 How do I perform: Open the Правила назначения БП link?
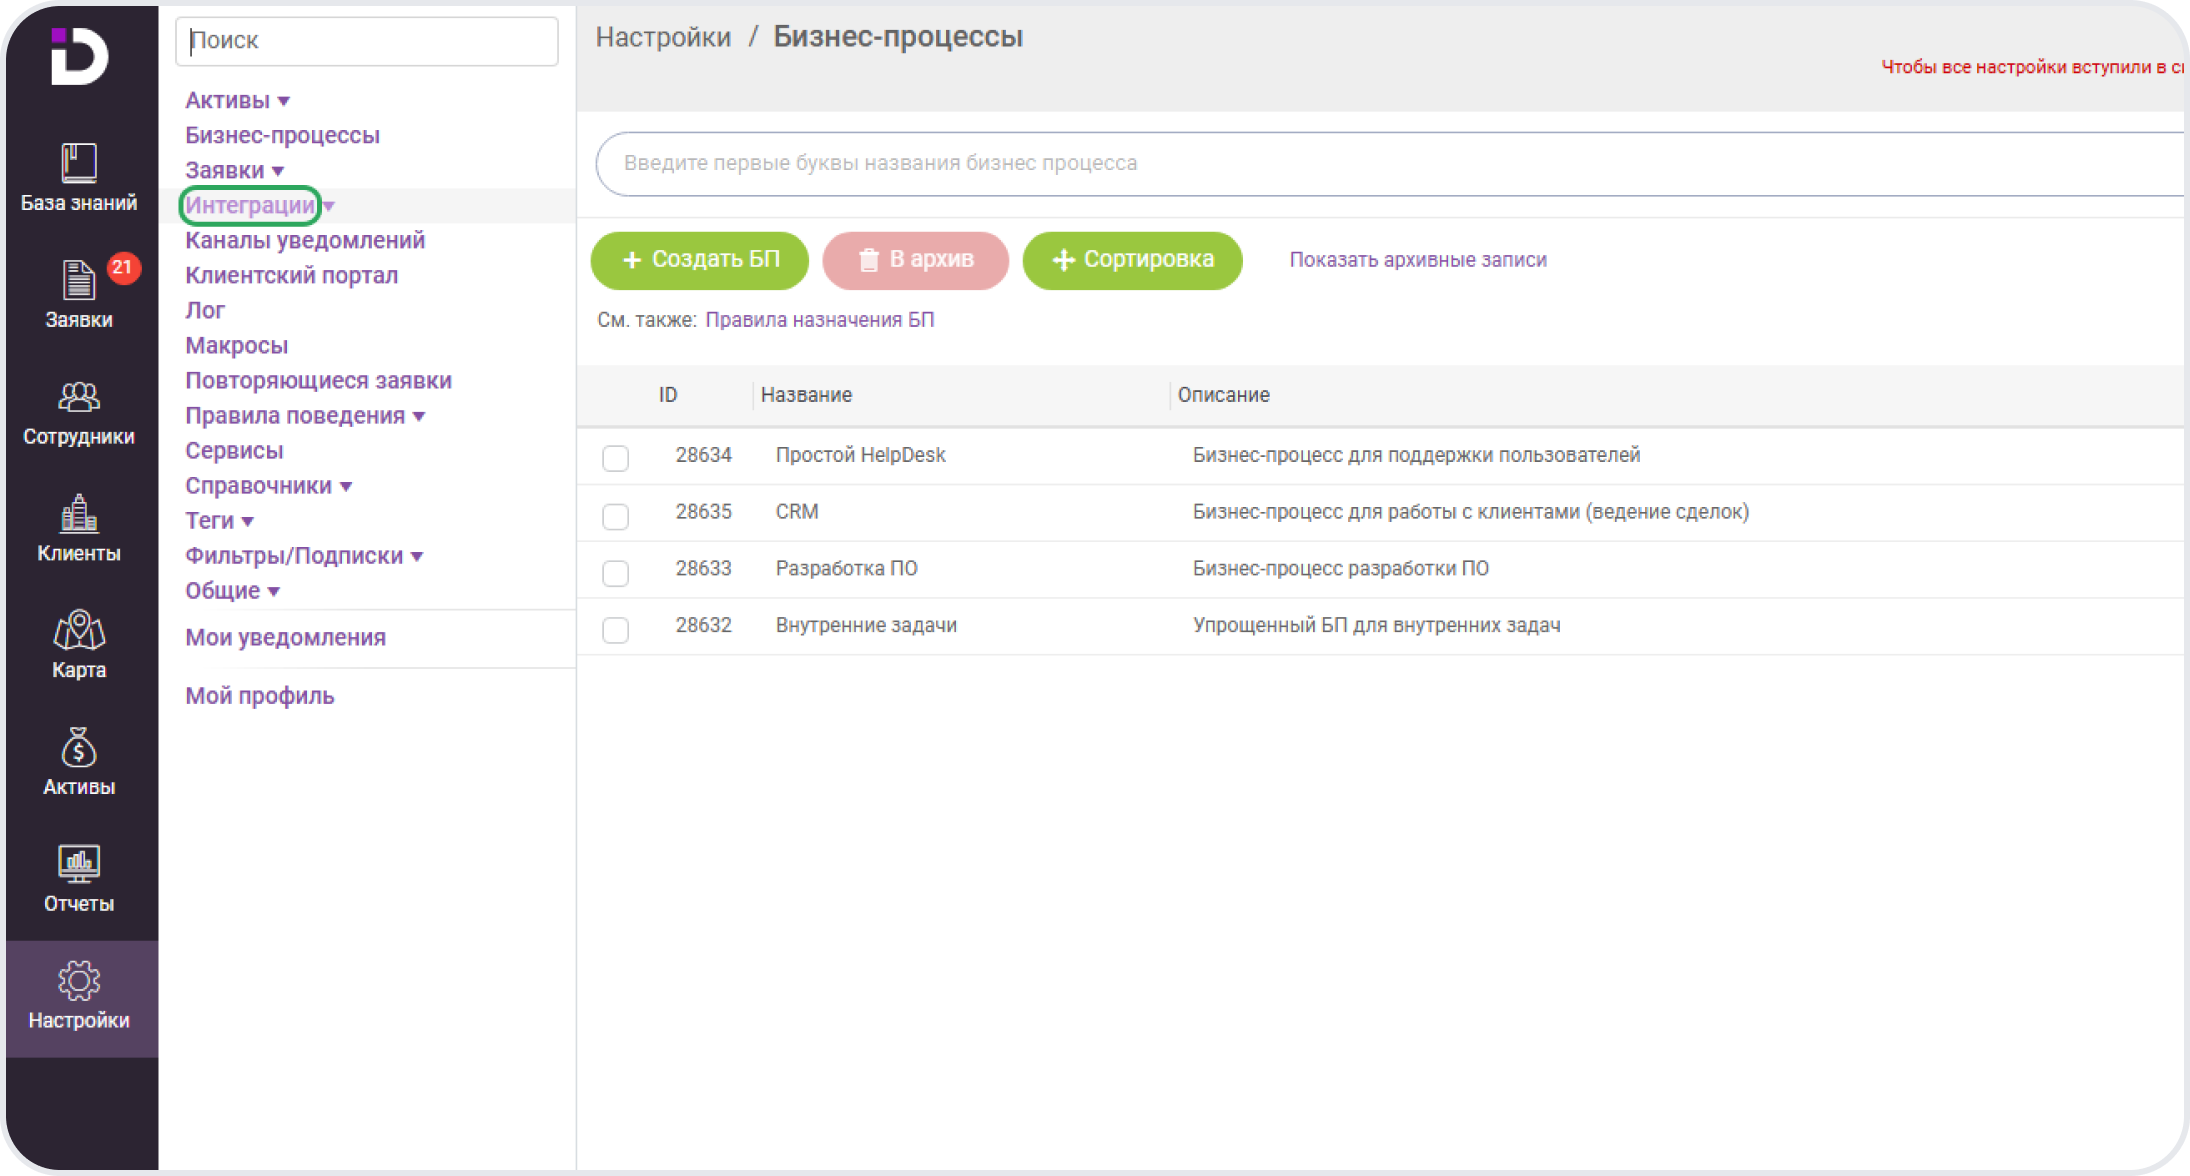tap(819, 320)
